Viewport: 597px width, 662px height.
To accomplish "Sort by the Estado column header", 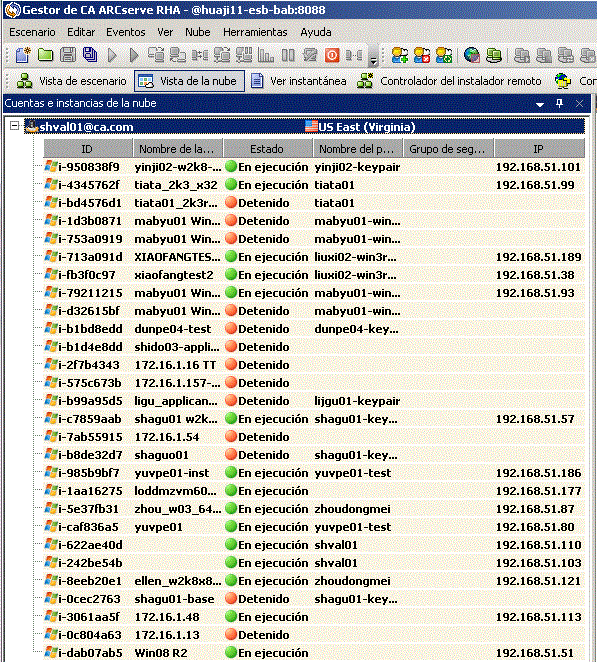I will click(268, 149).
